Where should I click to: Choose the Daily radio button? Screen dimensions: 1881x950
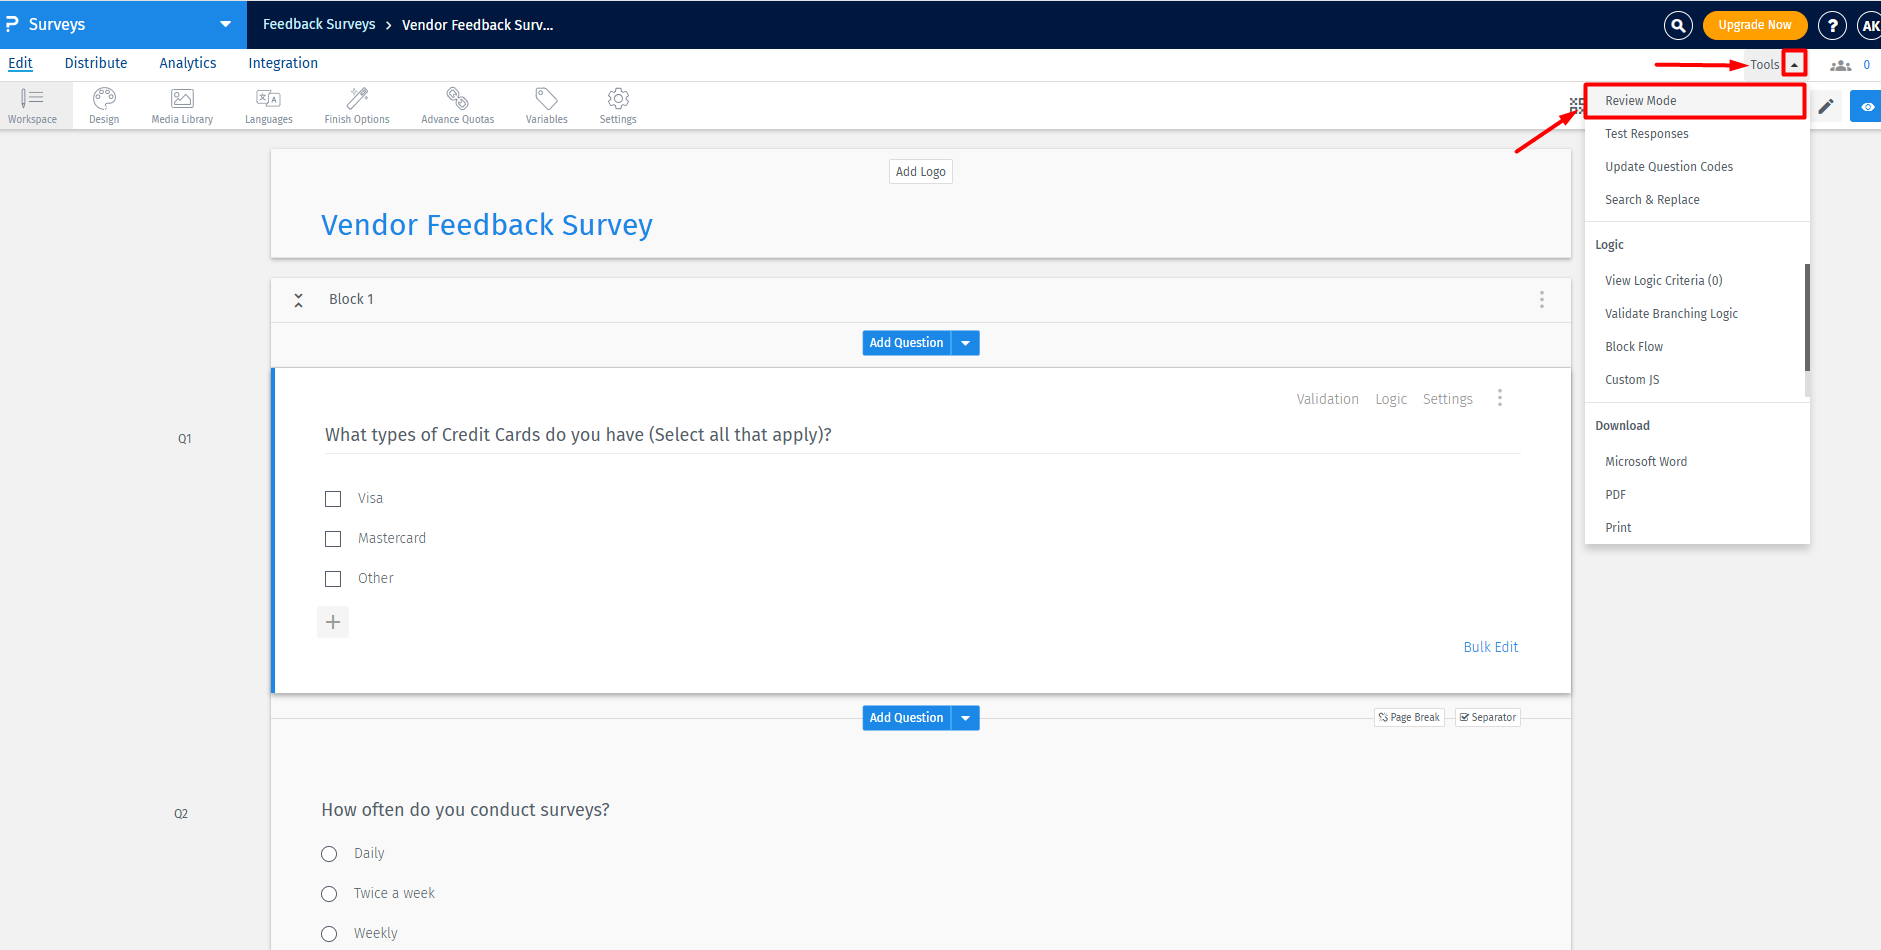pyautogui.click(x=329, y=853)
